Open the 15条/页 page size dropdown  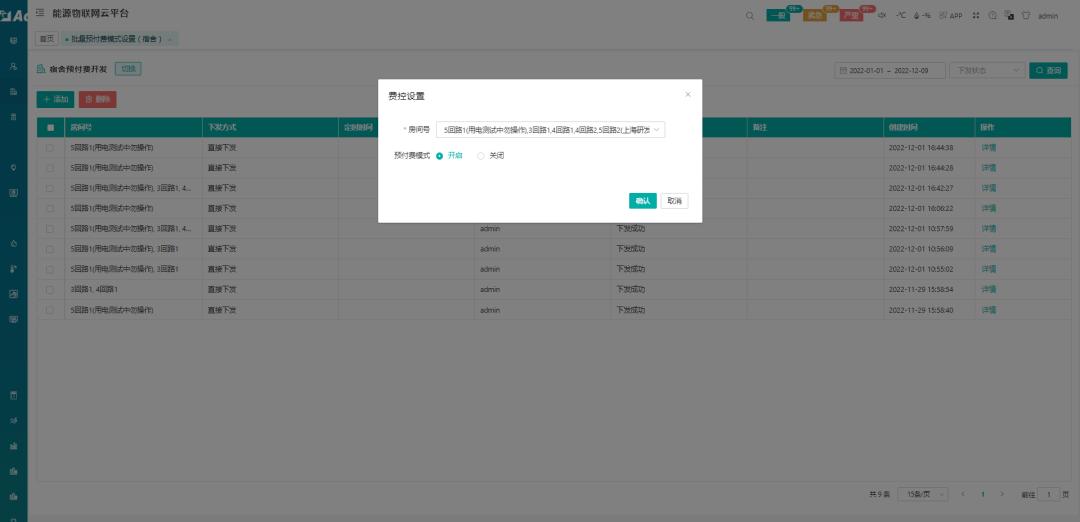[x=923, y=494]
